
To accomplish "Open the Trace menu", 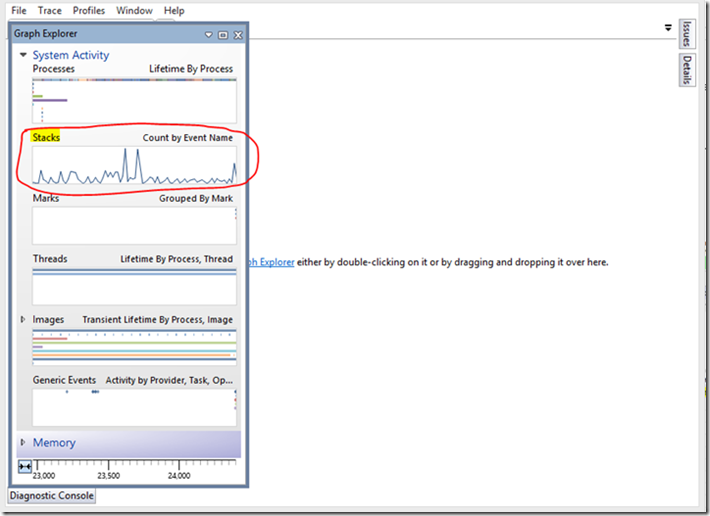I will coord(49,10).
